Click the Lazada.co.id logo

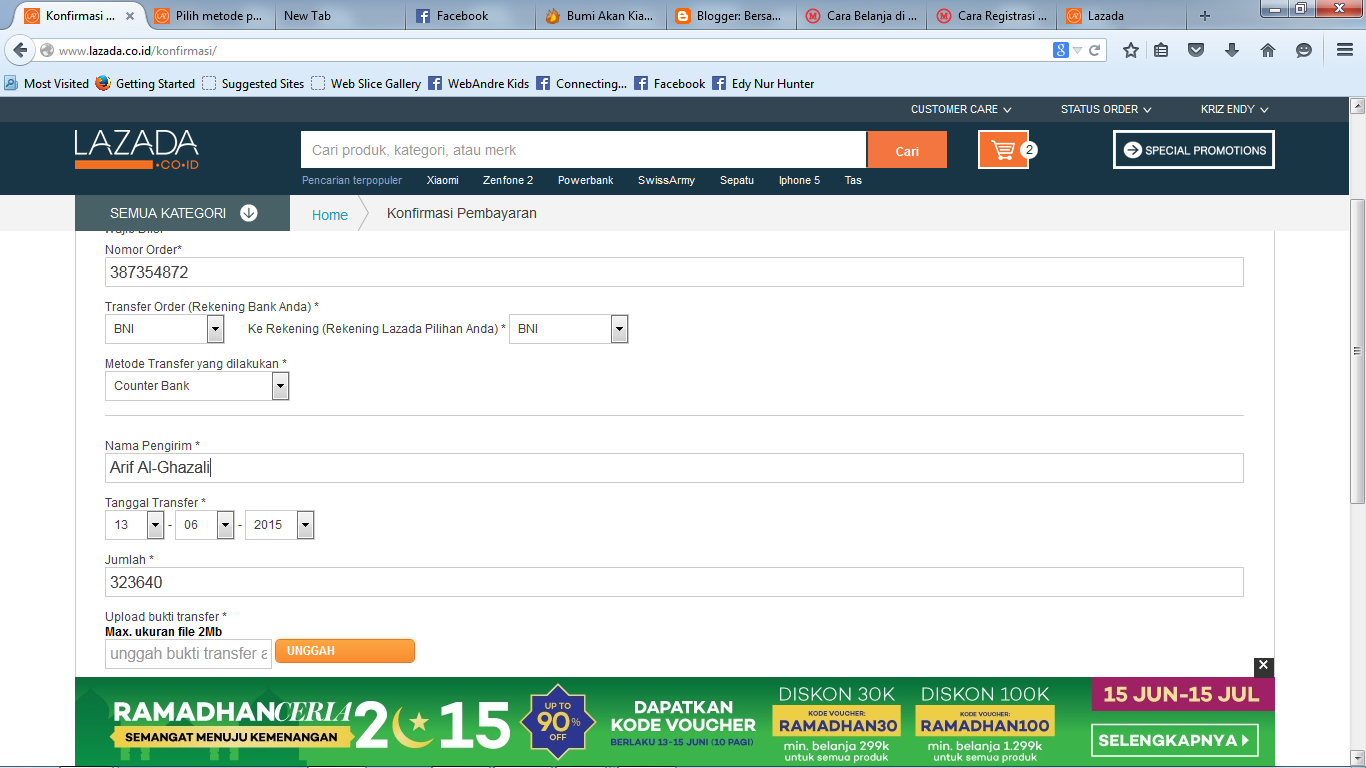coord(136,149)
